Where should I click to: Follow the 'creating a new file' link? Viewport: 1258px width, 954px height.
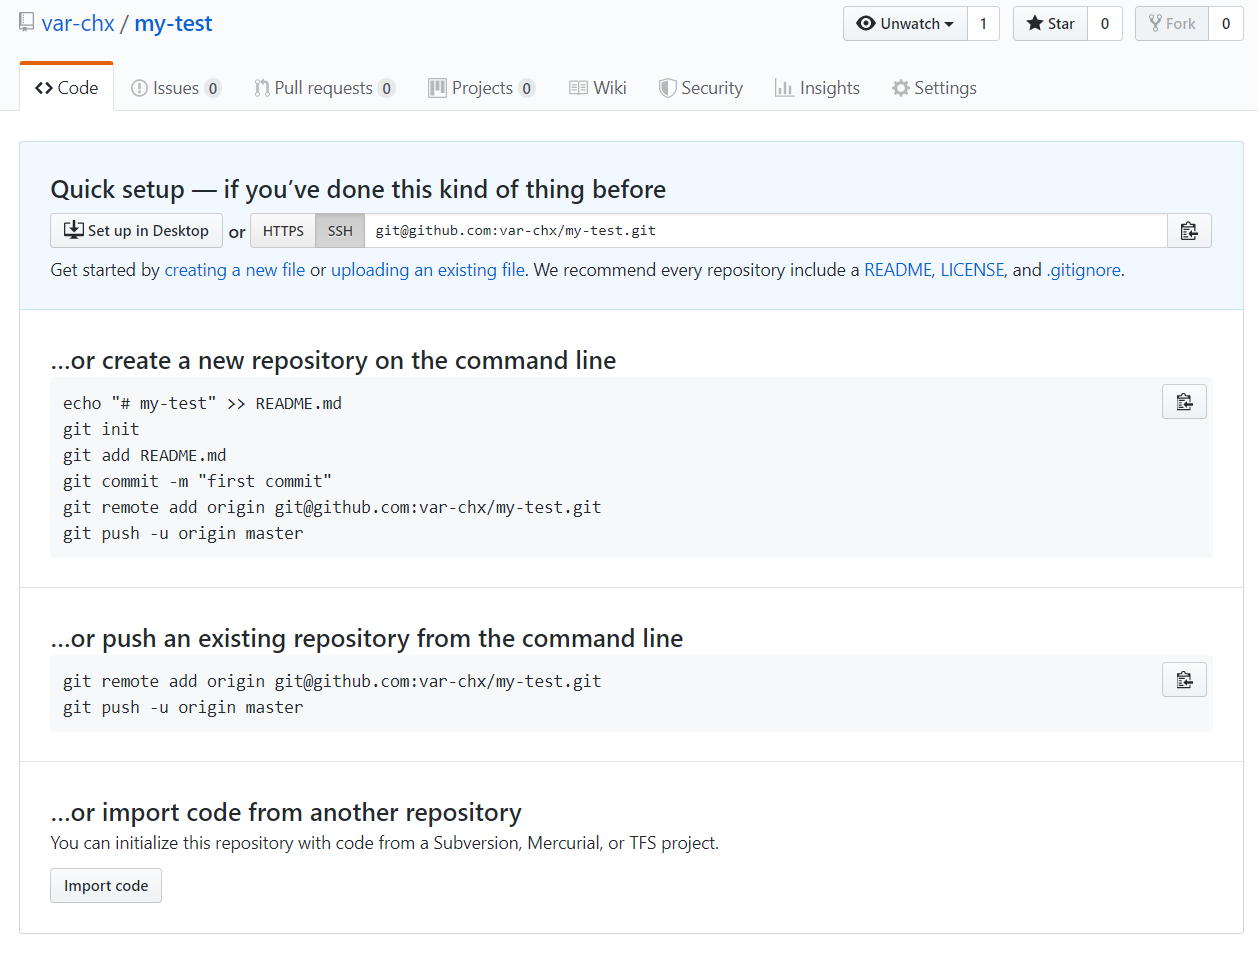coord(234,270)
